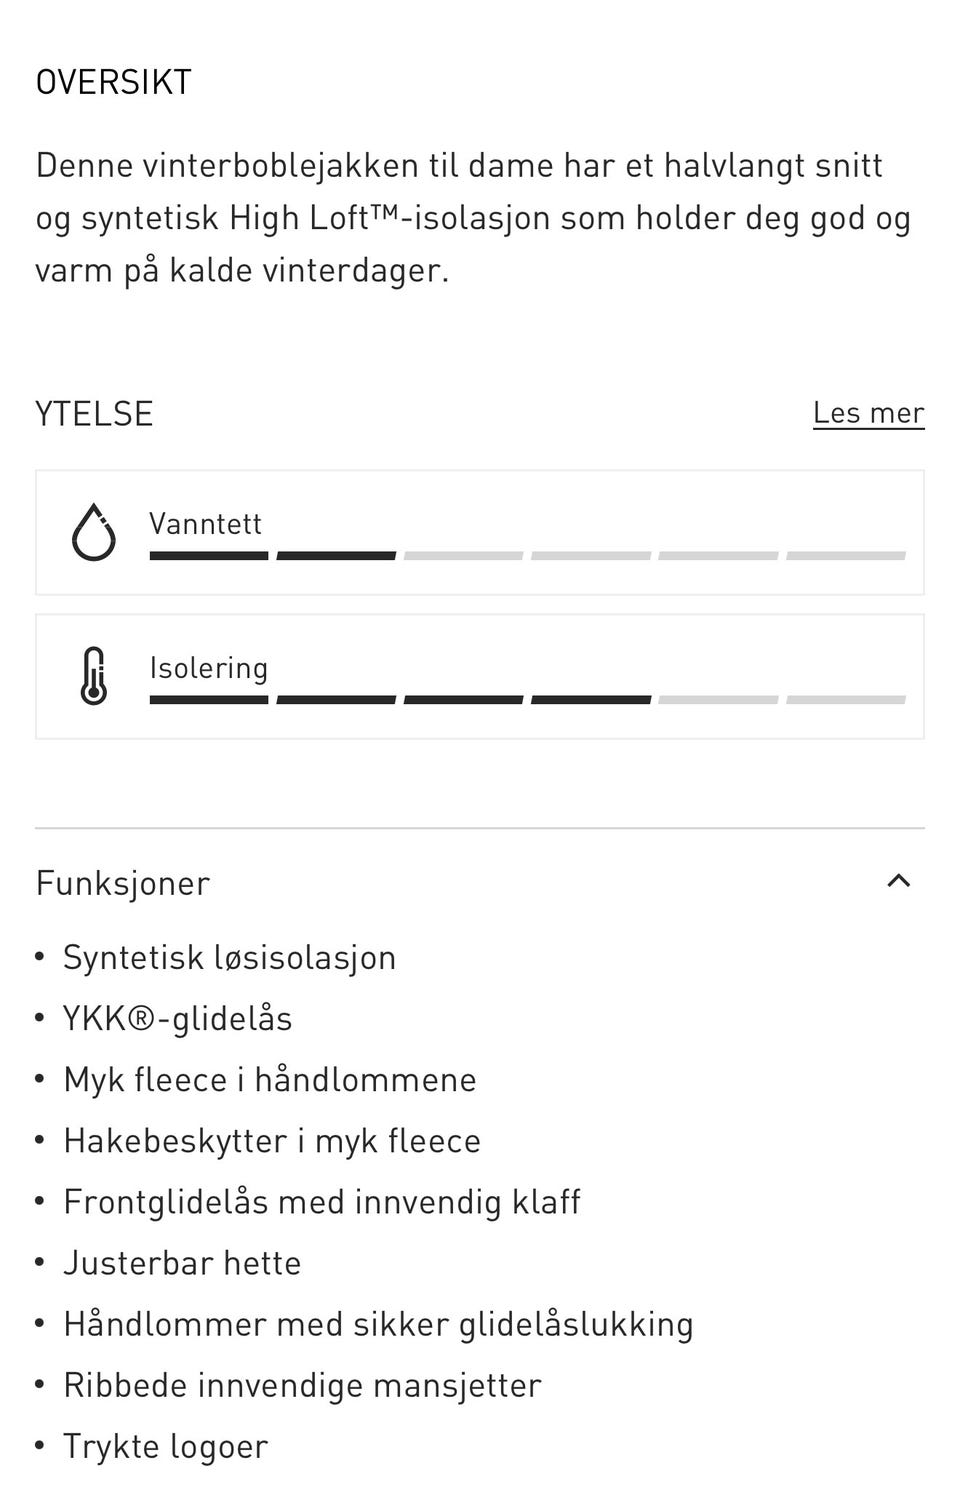Click the water drop Vanntett icon
This screenshot has width=960, height=1495.
[x=94, y=532]
